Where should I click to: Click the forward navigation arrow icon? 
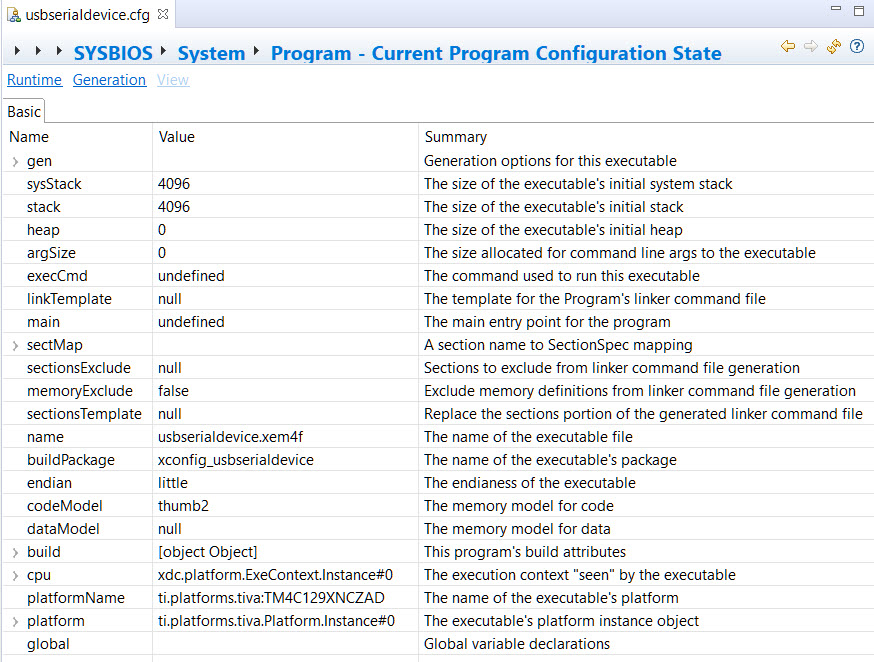tap(811, 47)
